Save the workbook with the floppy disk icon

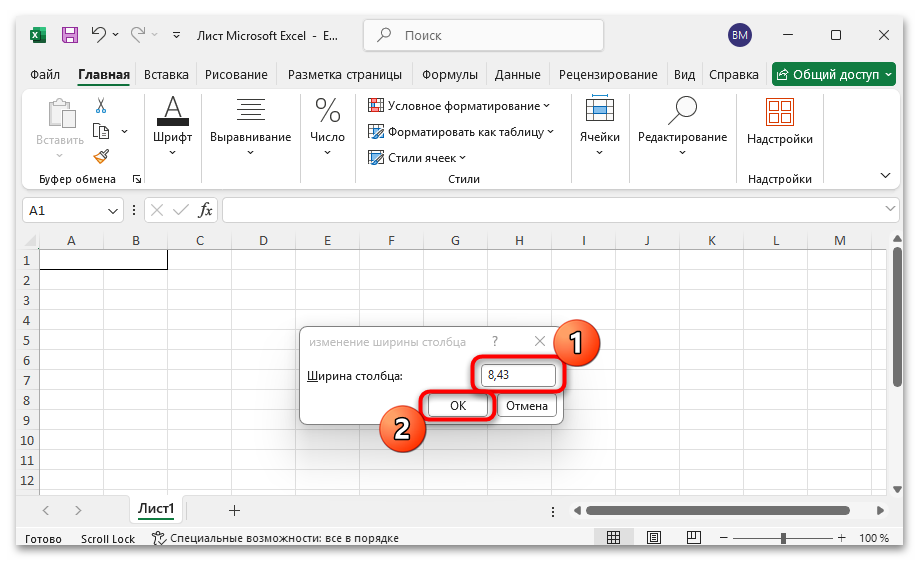[x=70, y=35]
